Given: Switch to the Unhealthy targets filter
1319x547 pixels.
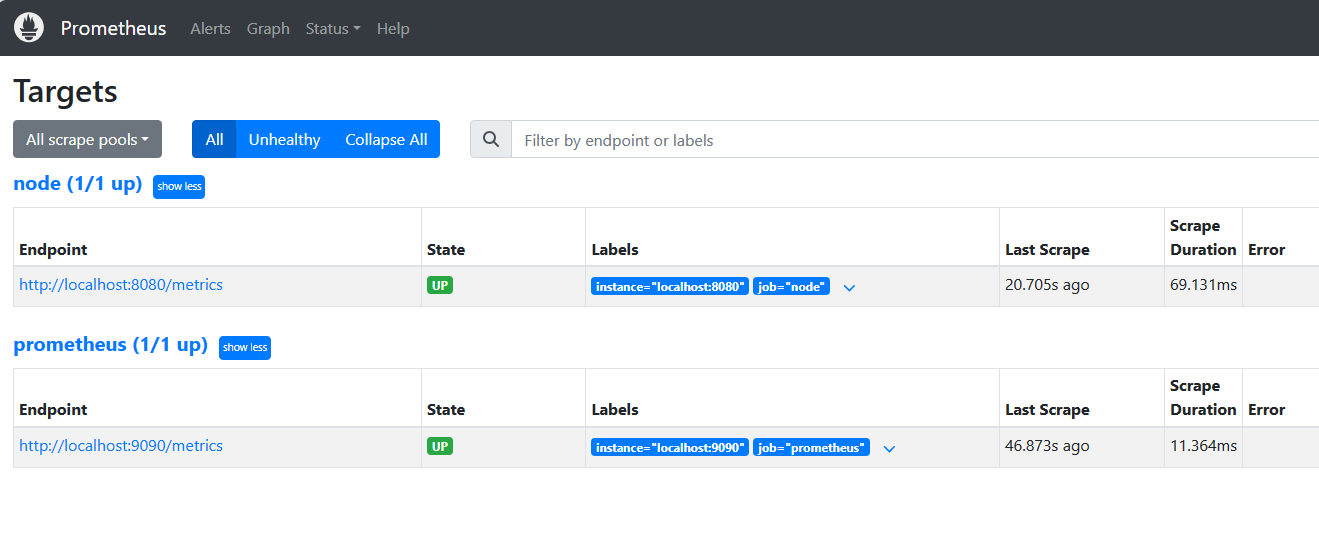Looking at the screenshot, I should tap(284, 140).
